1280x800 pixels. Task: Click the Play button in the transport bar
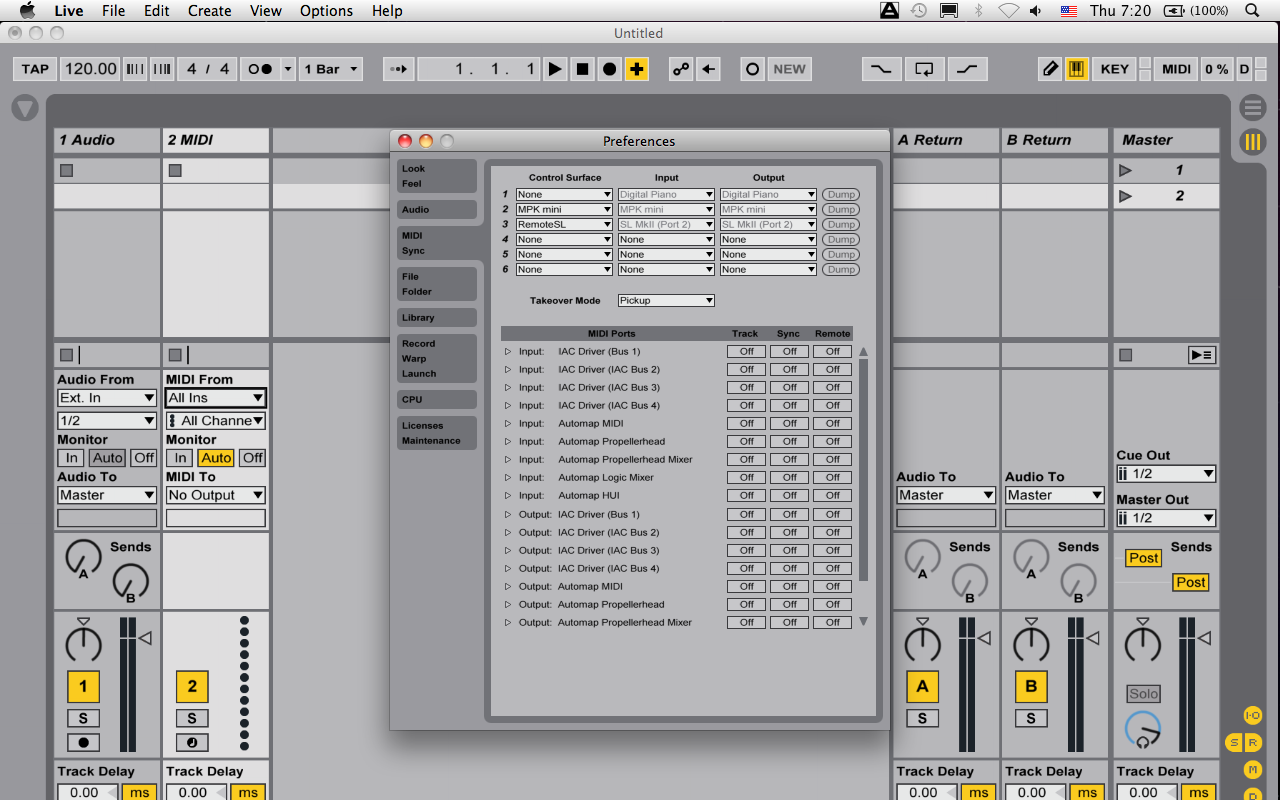(555, 69)
